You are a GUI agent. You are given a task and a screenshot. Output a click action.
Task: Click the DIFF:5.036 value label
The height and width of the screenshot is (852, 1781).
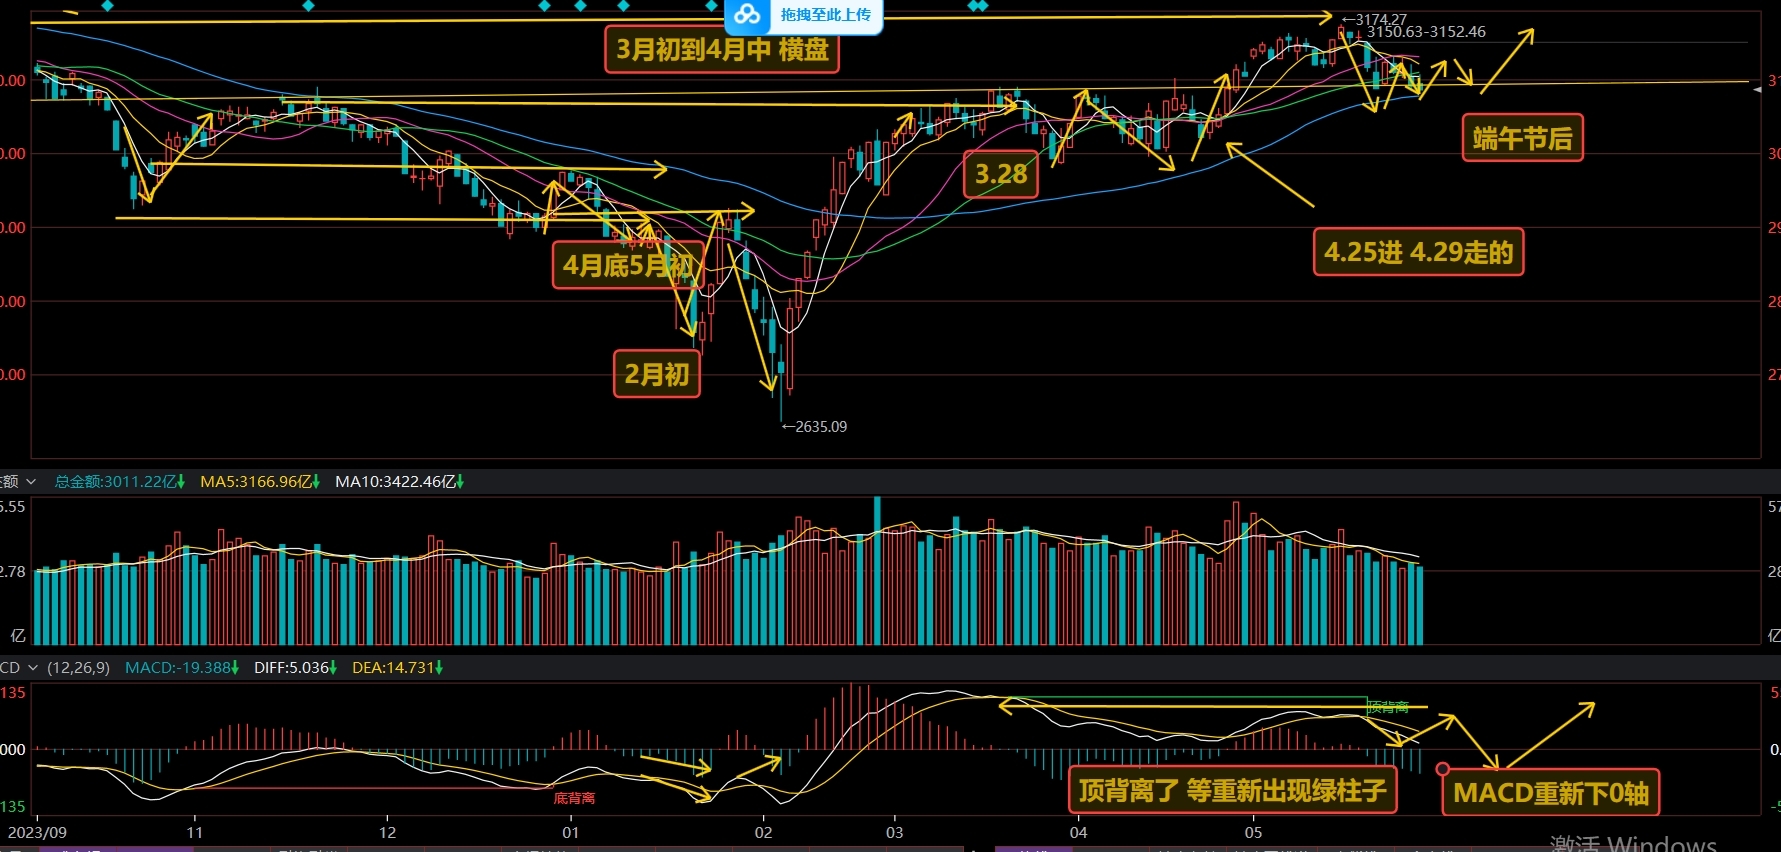click(x=295, y=667)
